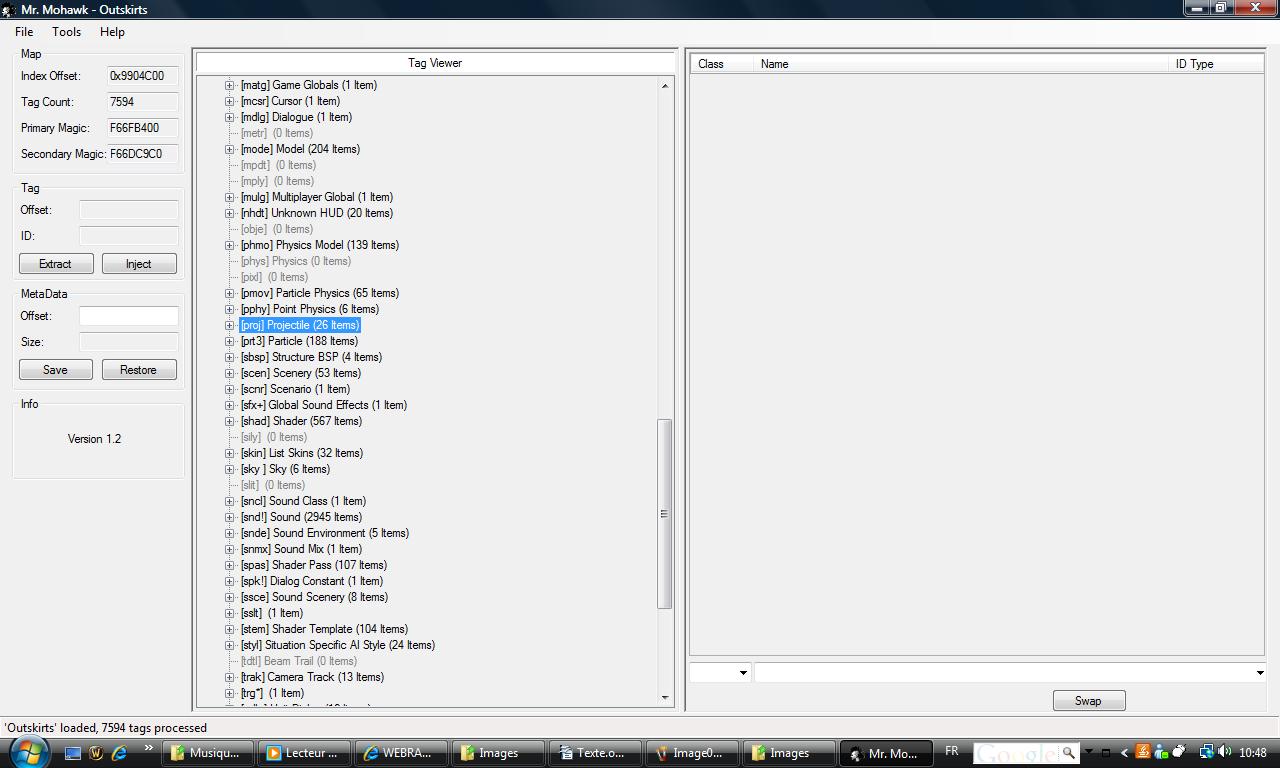
Task: Expand the [mode] Model tree node
Action: pyautogui.click(x=230, y=149)
